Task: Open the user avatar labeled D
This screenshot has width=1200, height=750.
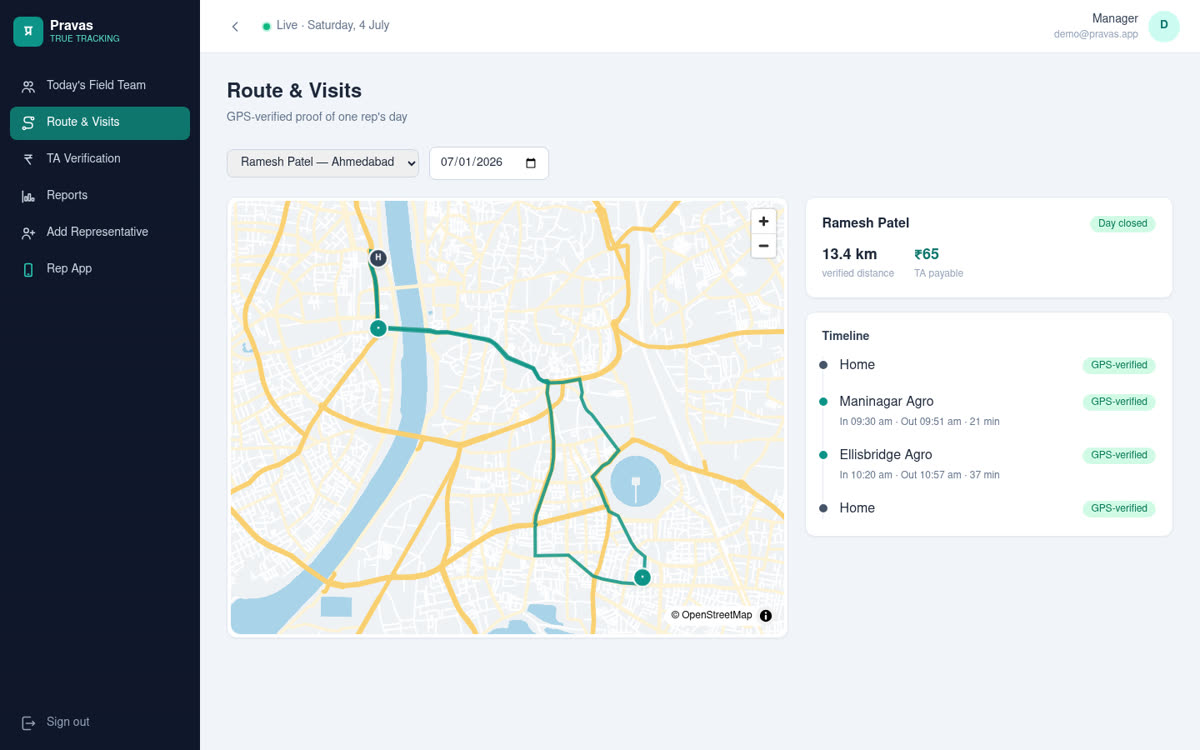Action: [1164, 26]
